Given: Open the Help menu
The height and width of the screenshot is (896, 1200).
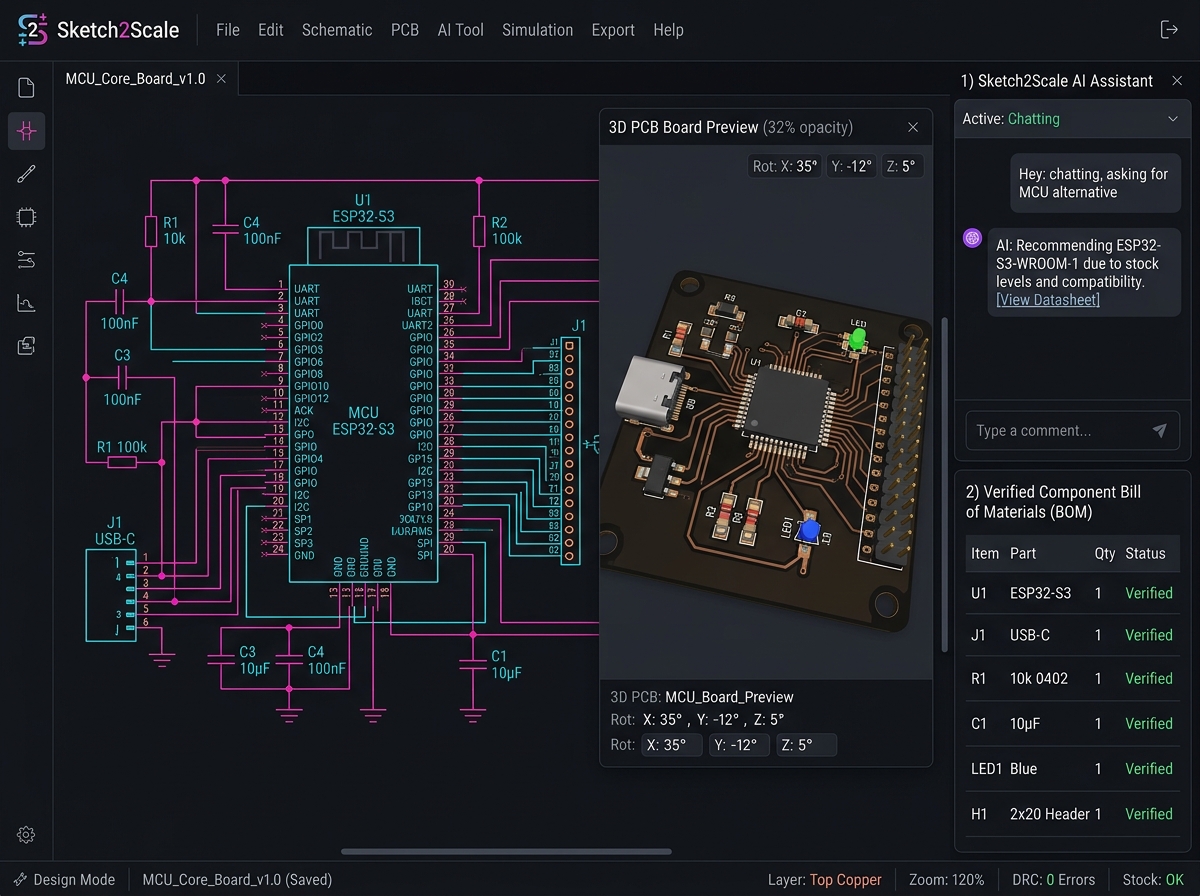Looking at the screenshot, I should [x=669, y=30].
